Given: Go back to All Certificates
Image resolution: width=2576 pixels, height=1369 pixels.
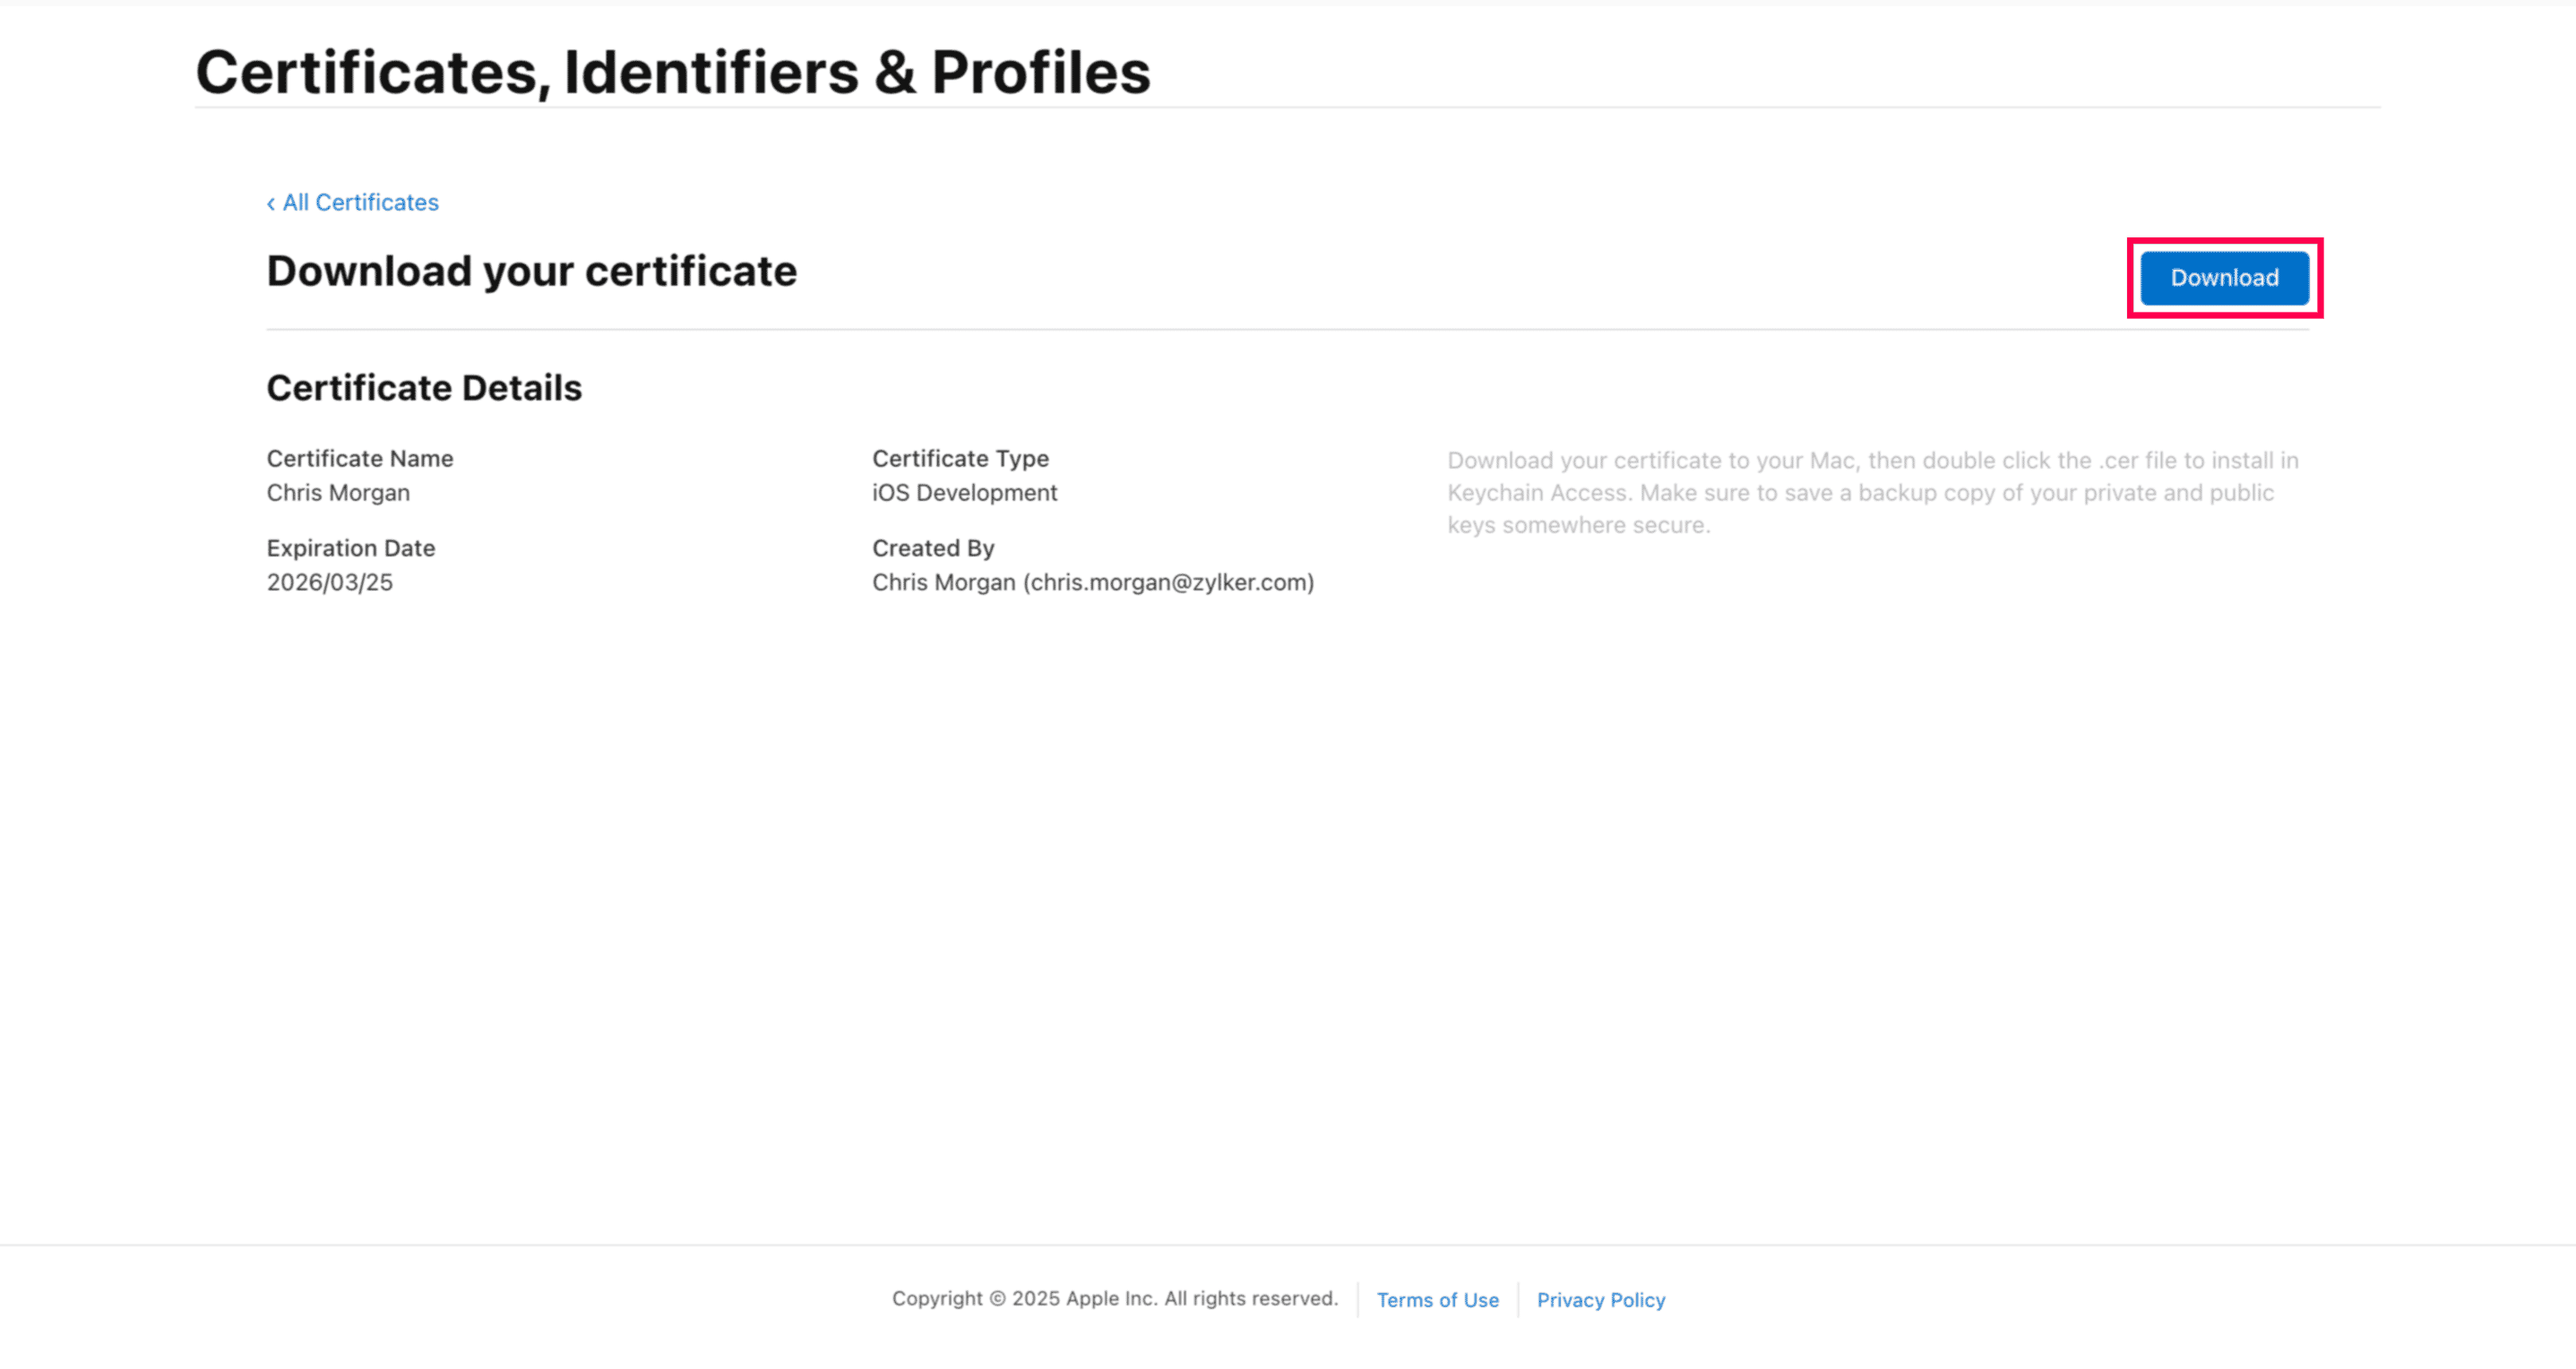Looking at the screenshot, I should pyautogui.click(x=360, y=203).
